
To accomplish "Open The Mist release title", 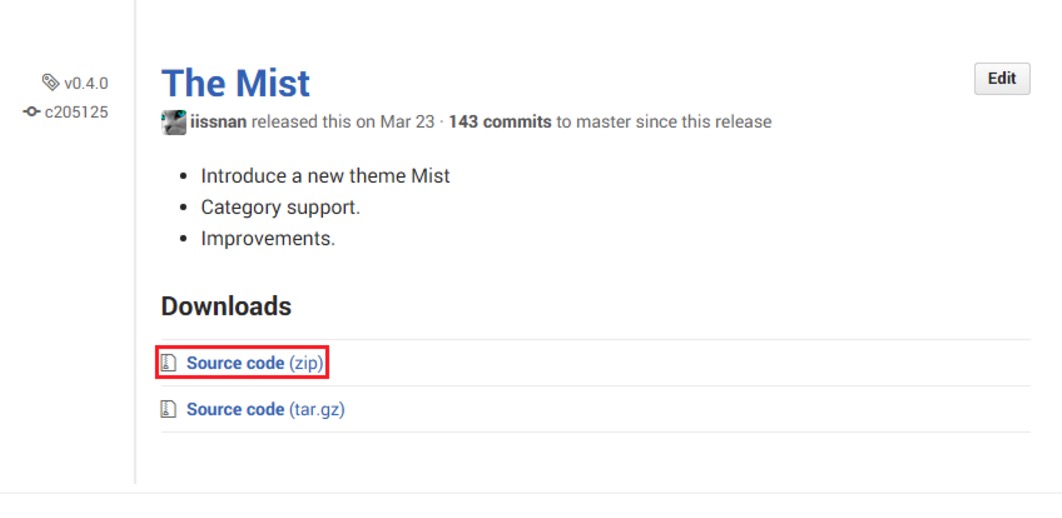I will [x=236, y=83].
